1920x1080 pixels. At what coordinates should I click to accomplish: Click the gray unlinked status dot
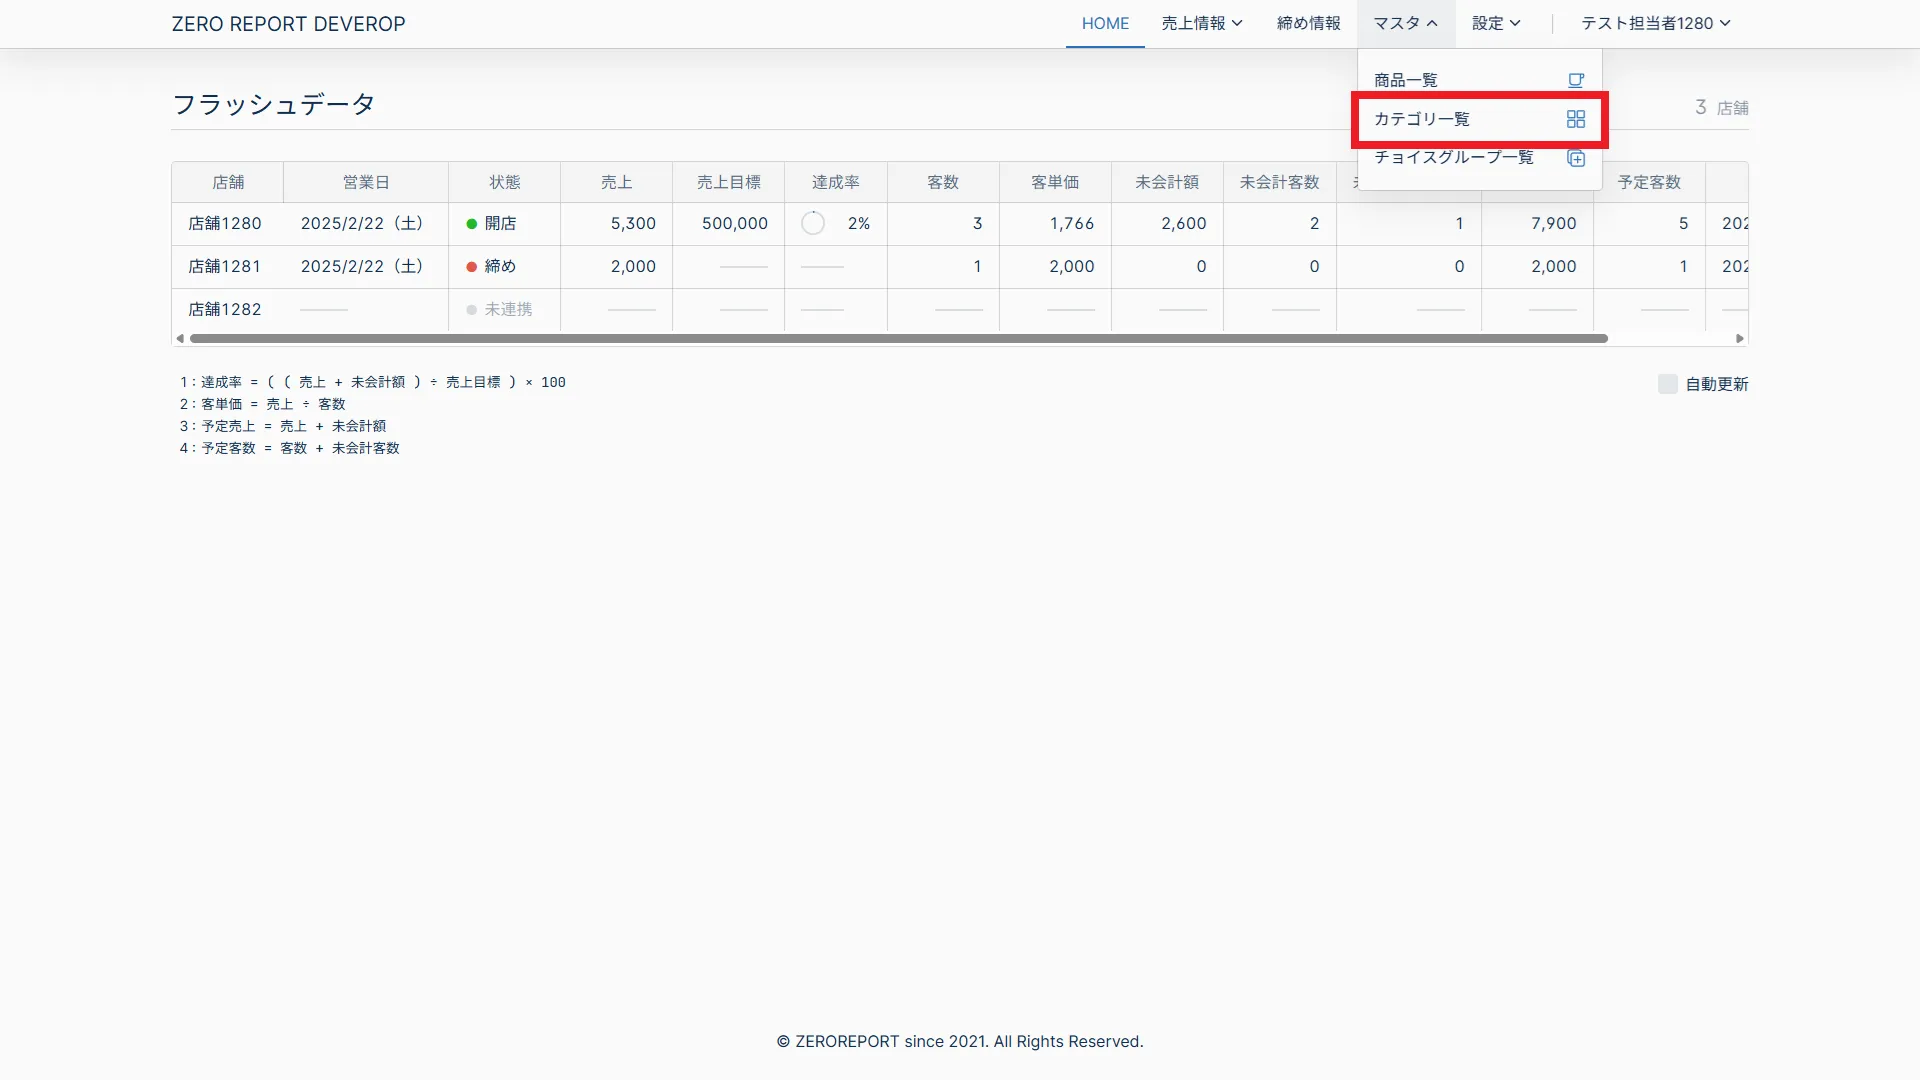[x=472, y=310]
